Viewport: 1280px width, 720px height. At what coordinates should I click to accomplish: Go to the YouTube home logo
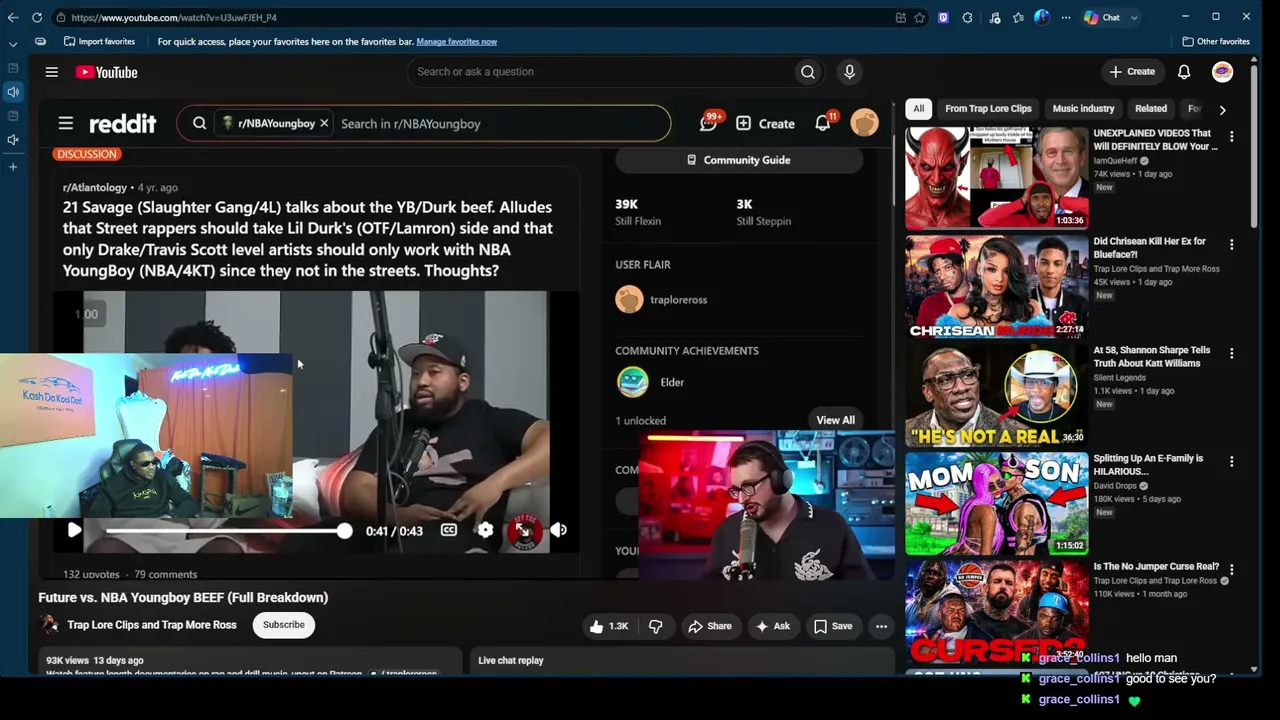pos(106,72)
